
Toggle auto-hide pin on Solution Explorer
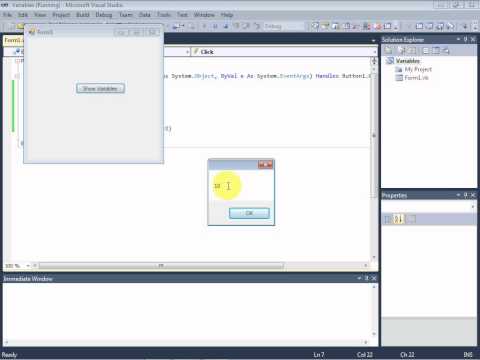click(466, 39)
